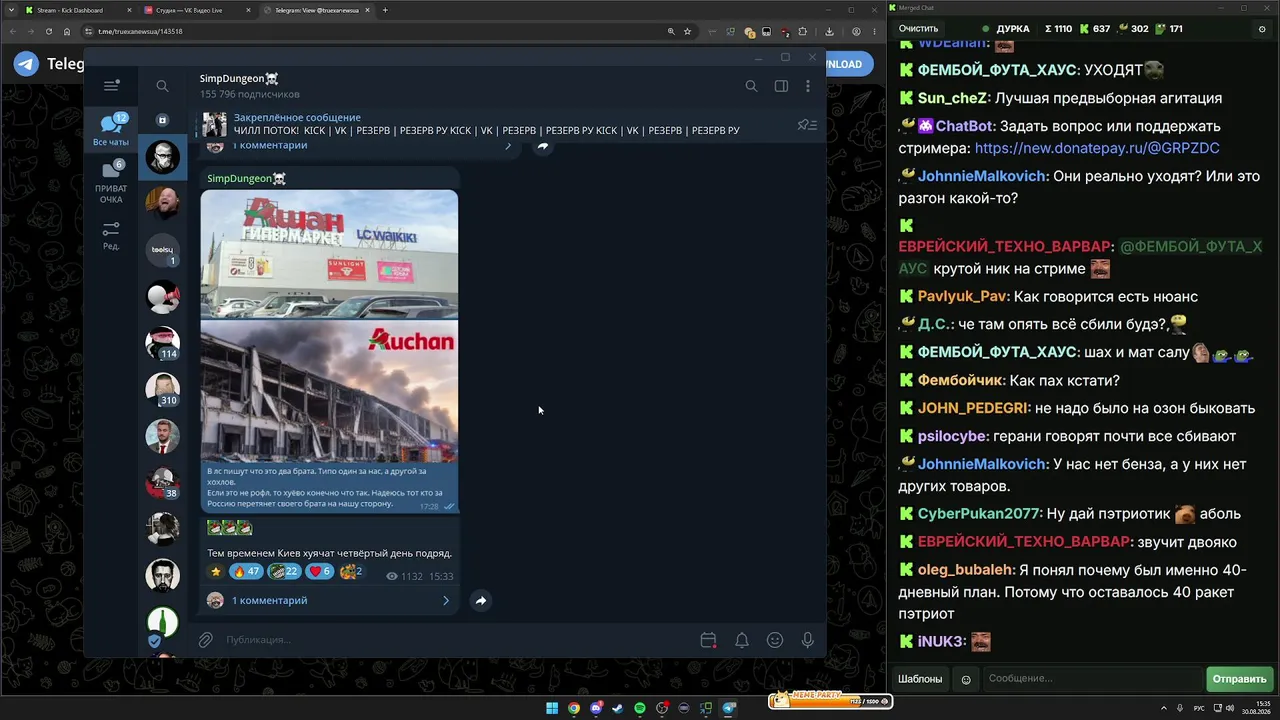The height and width of the screenshot is (720, 1280).
Task: Switch to the "Telegram: View @truexanewsua" tab
Action: [315, 10]
